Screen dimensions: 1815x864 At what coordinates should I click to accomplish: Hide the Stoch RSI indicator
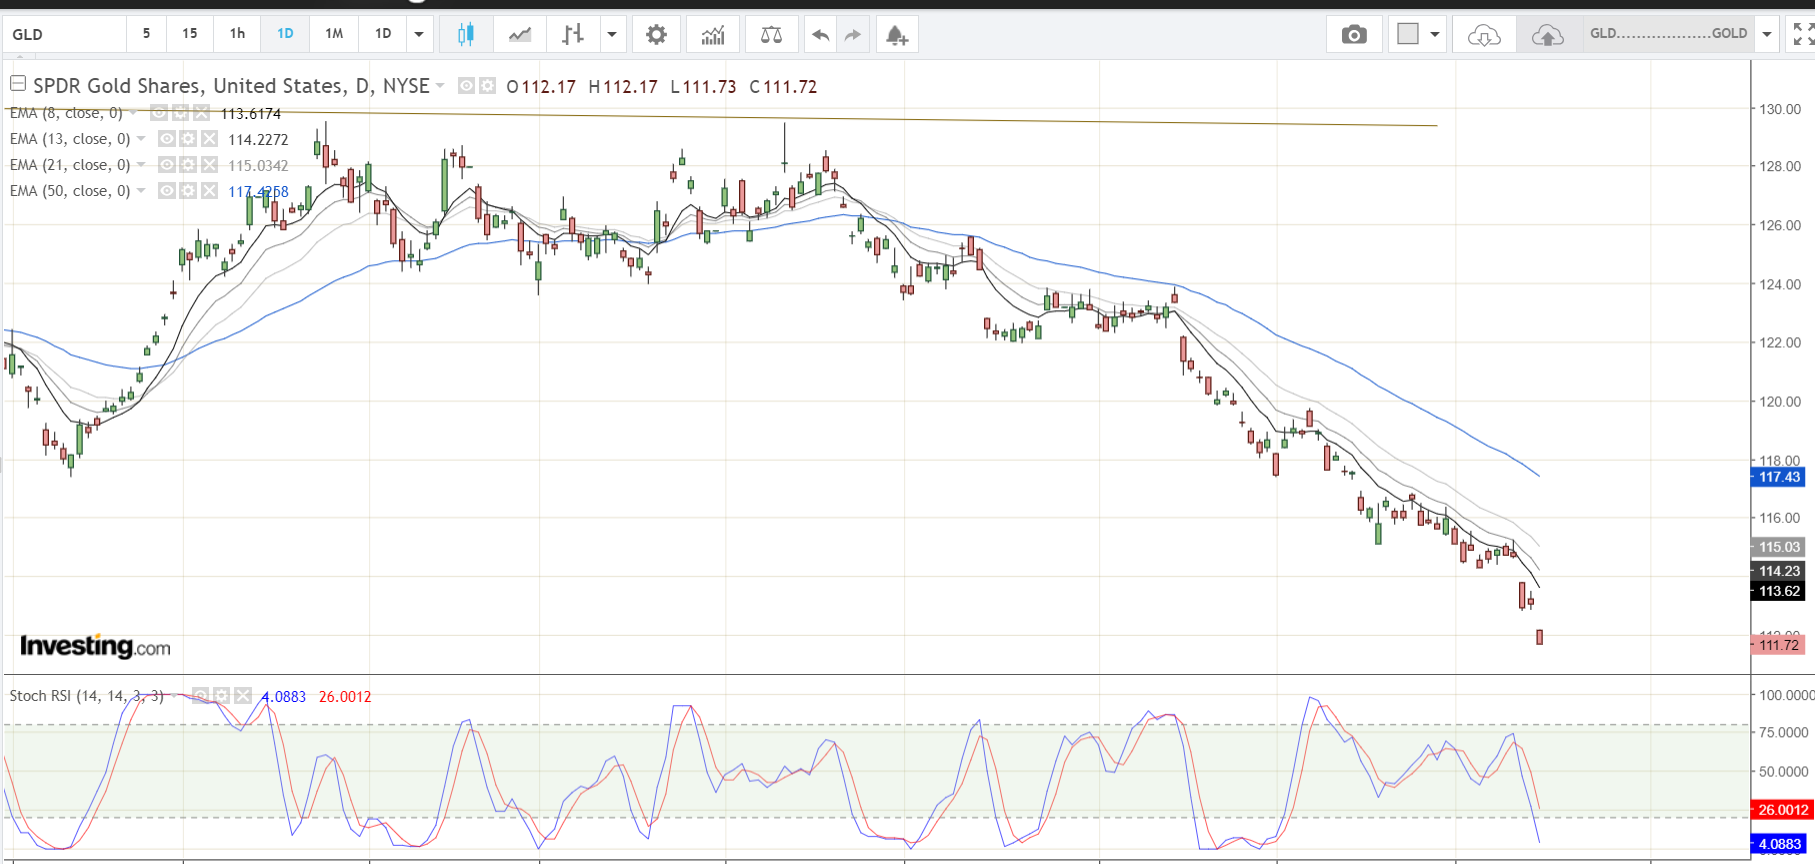tap(200, 695)
